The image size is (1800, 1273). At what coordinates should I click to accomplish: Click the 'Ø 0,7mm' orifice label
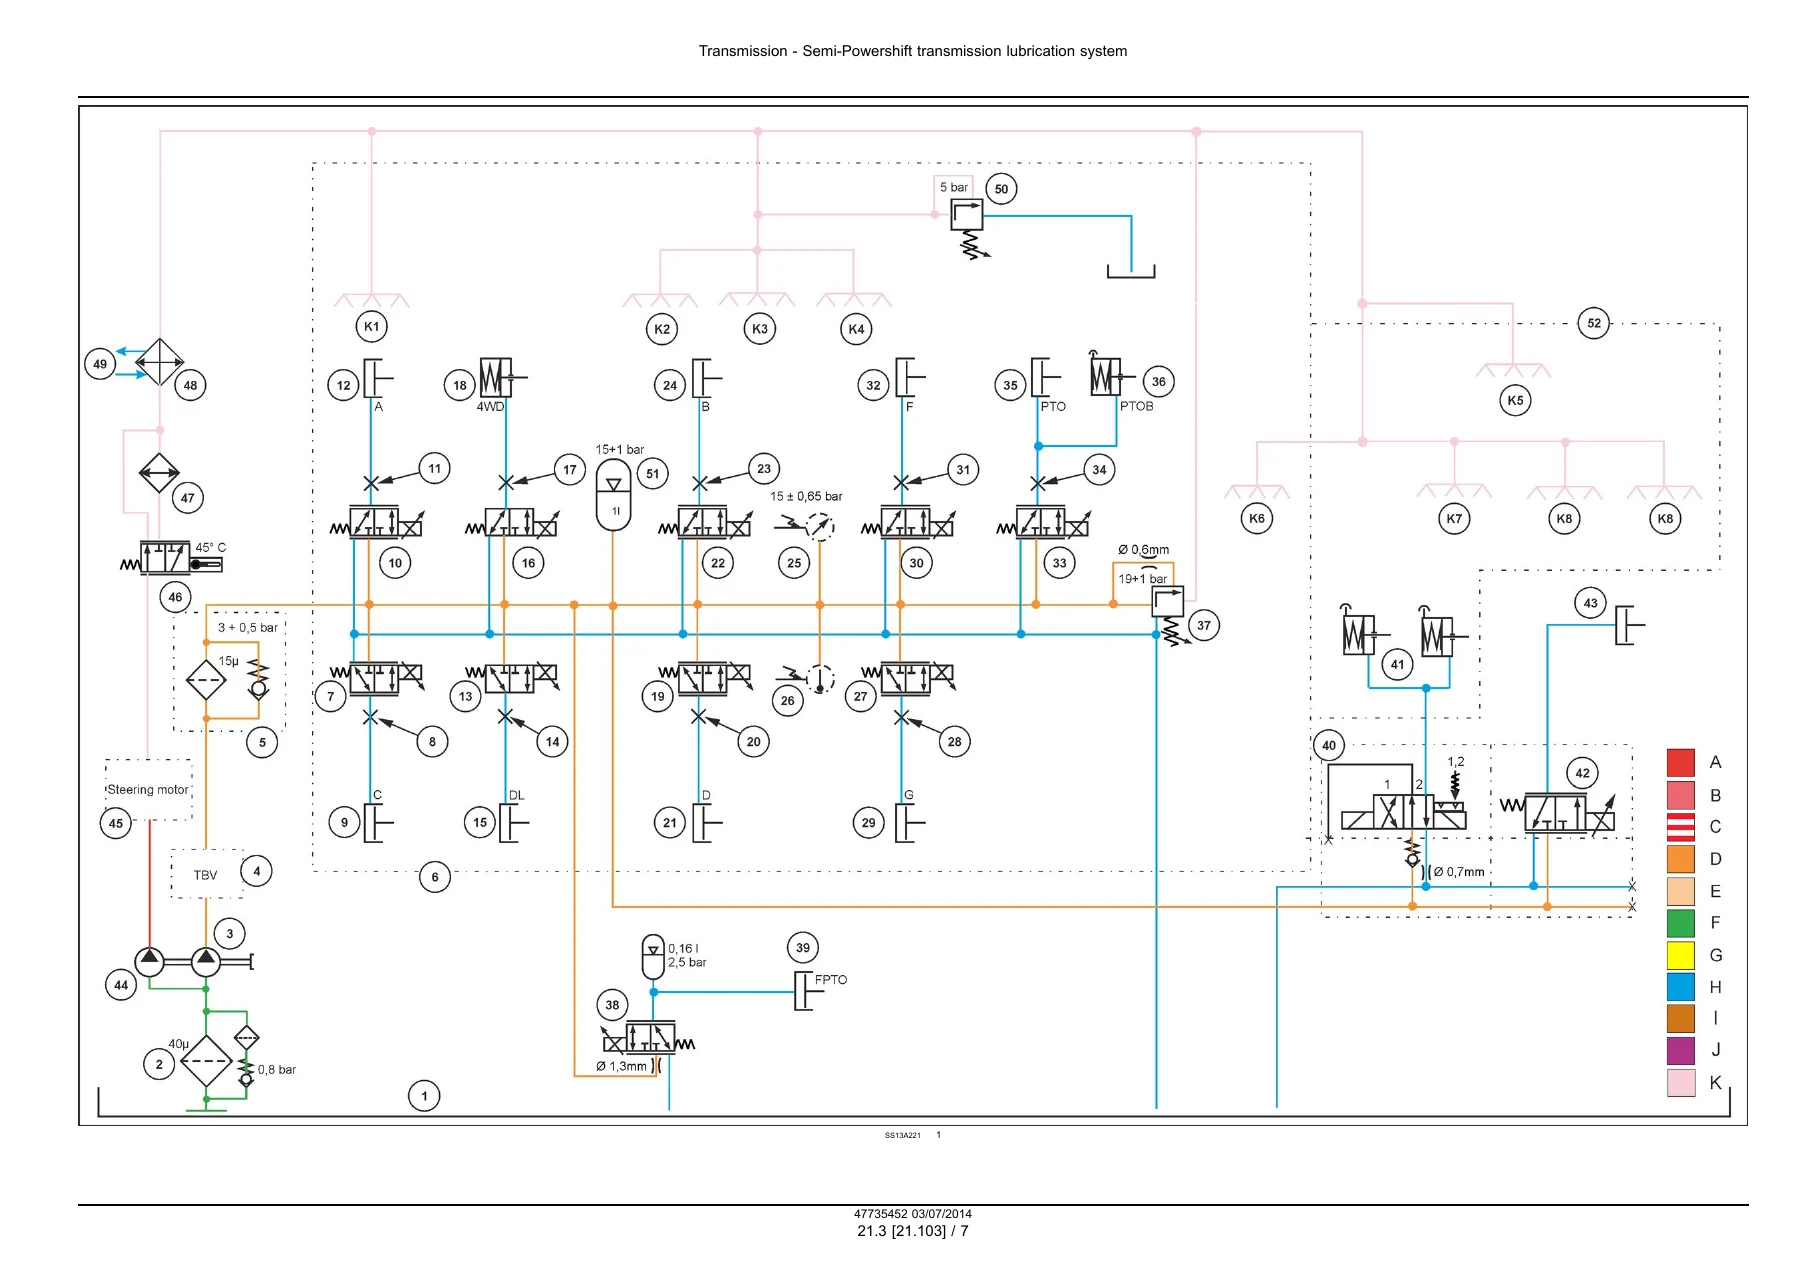click(1458, 872)
